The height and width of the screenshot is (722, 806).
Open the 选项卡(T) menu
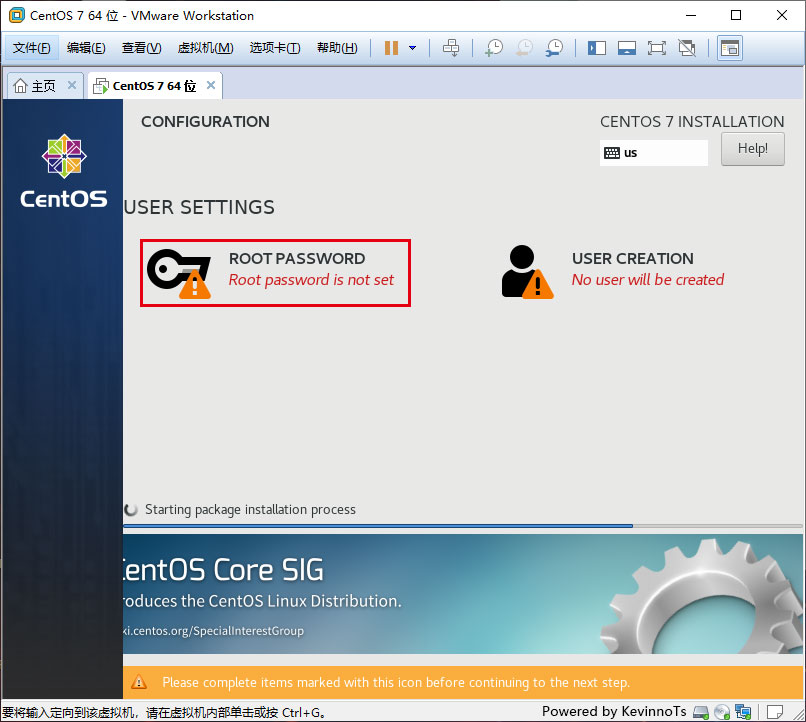coord(275,48)
